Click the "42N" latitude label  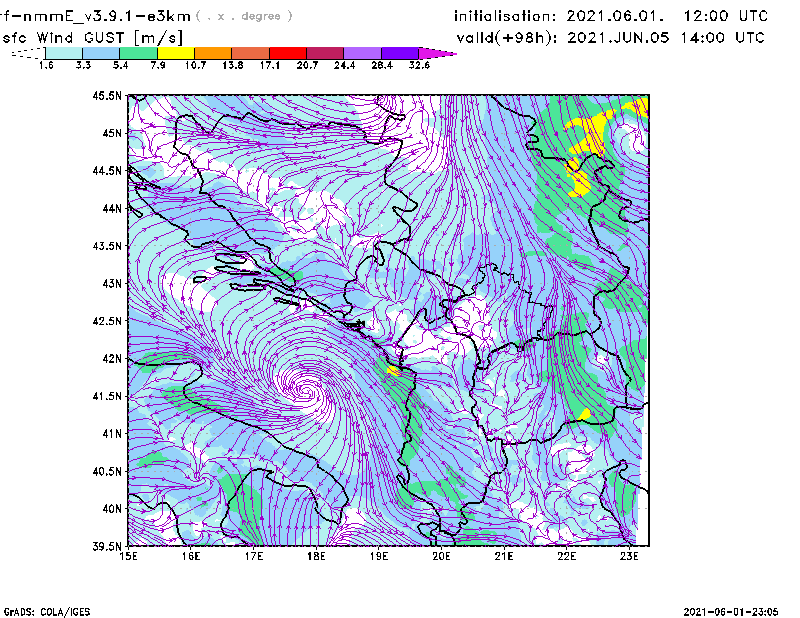(x=112, y=358)
